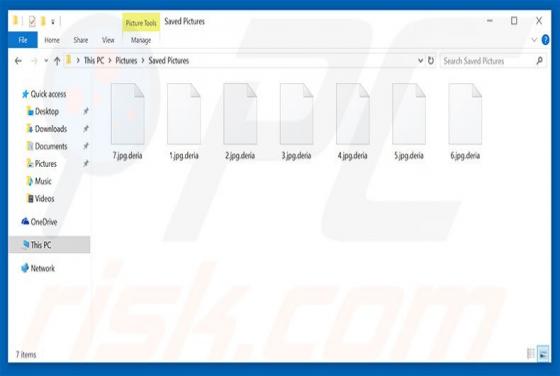Screen dimensions: 560x376
Task: Expand the ribbon chevron
Action: tap(534, 40)
